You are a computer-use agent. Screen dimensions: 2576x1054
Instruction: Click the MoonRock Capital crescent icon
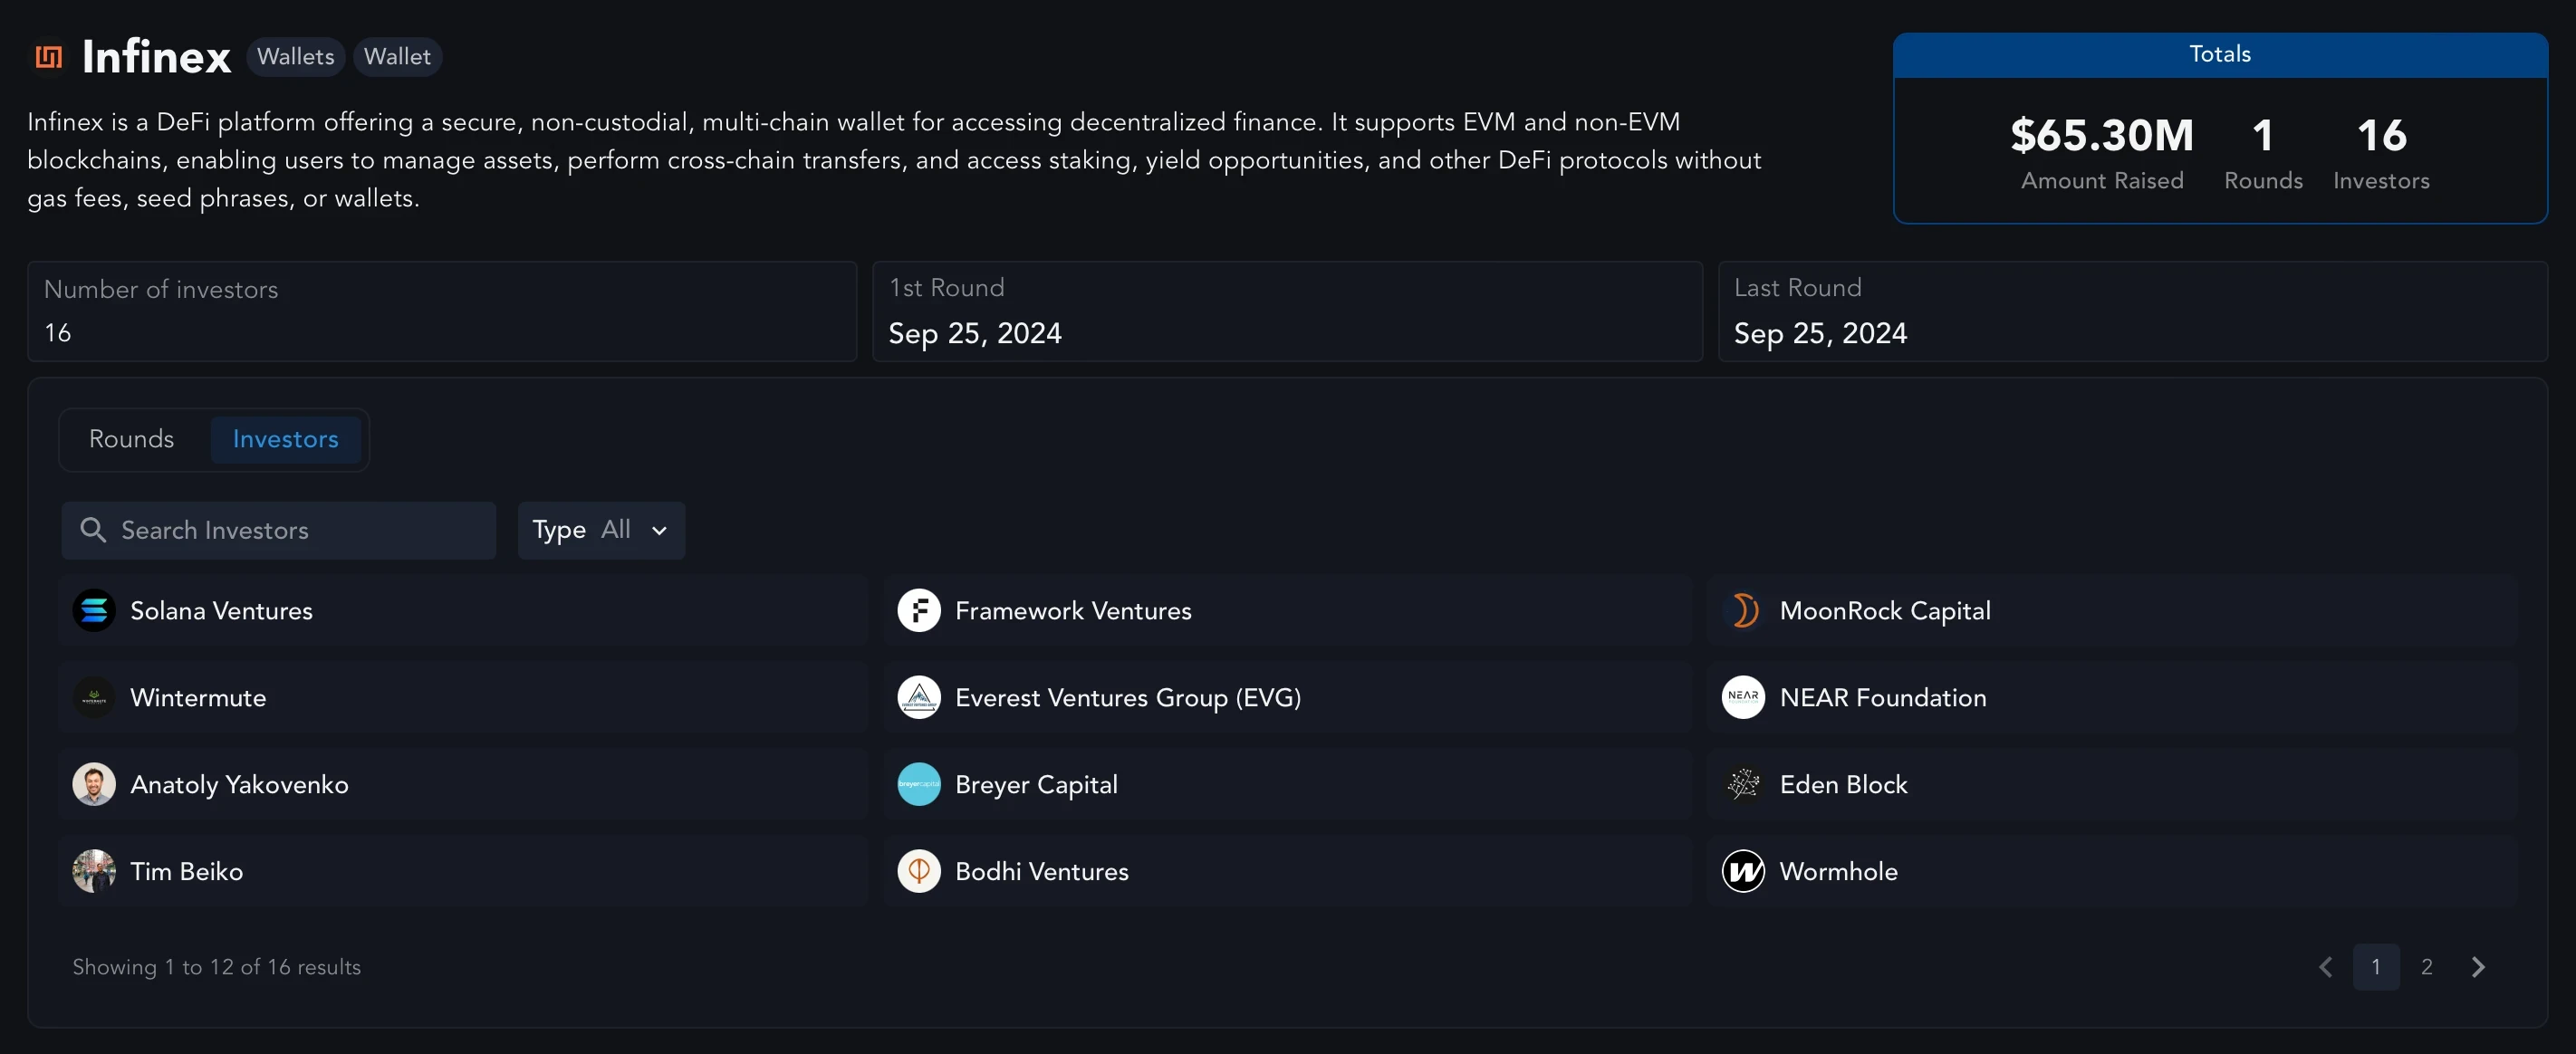1743,610
